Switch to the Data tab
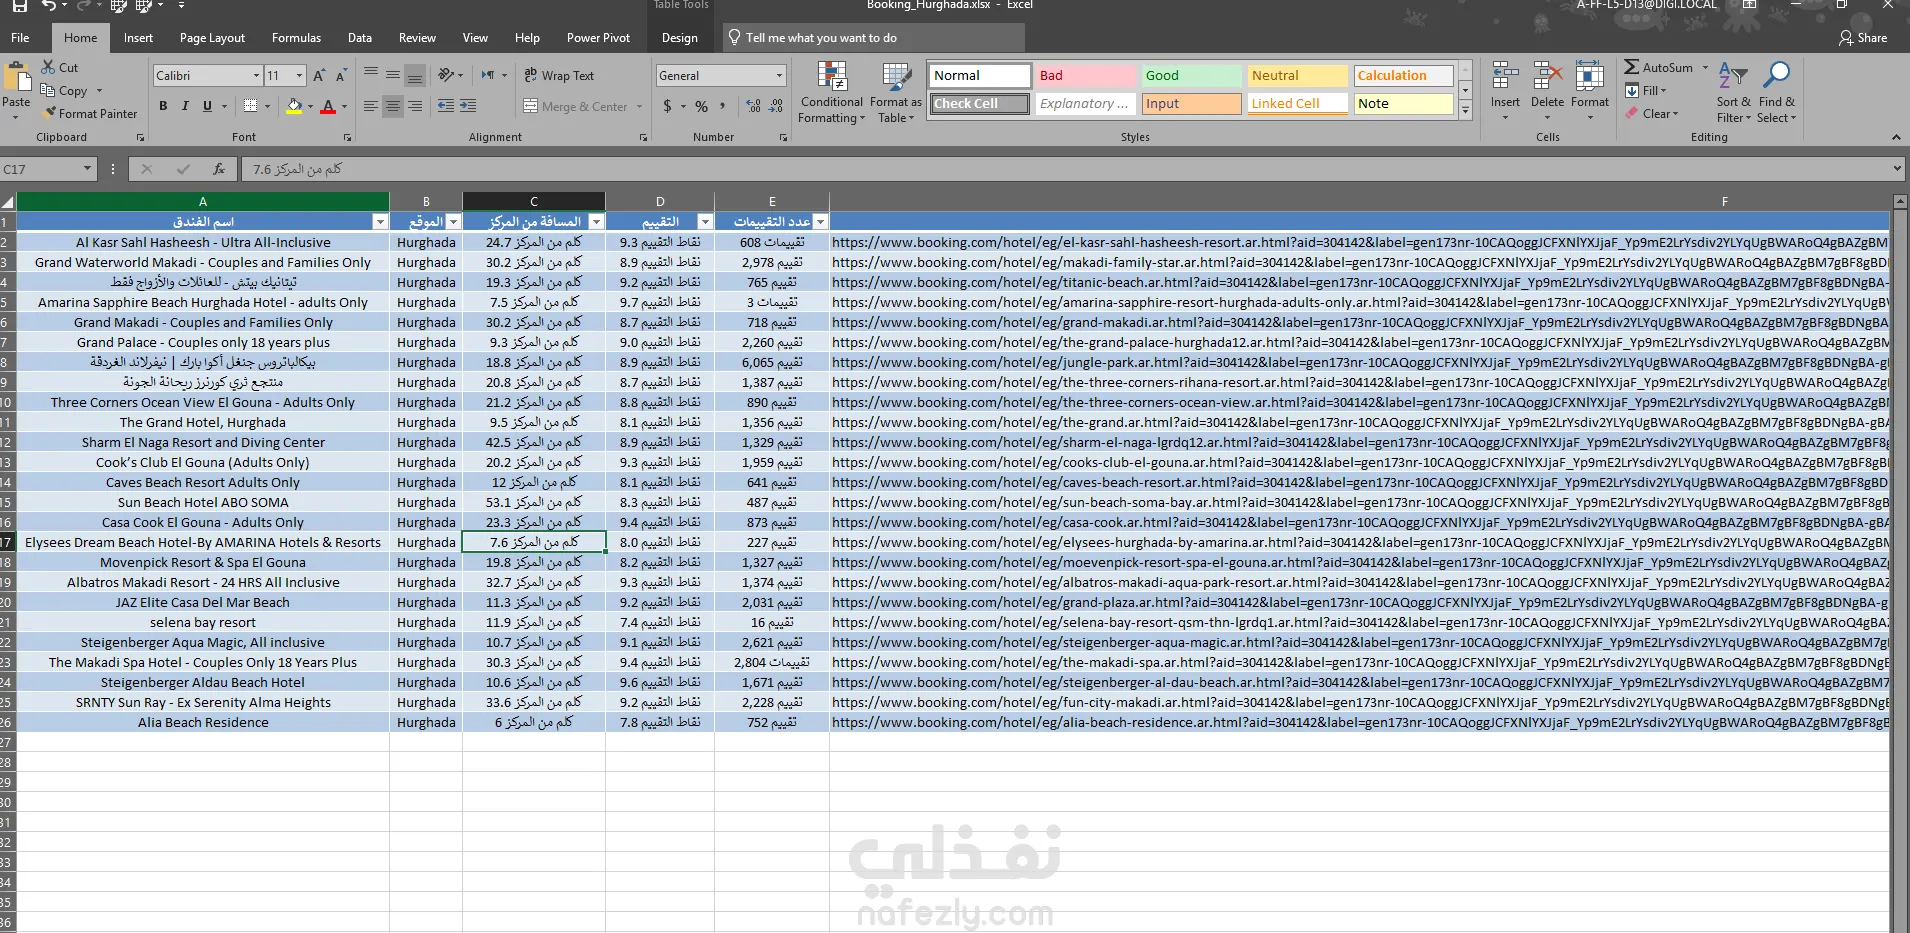The height and width of the screenshot is (933, 1910). point(360,38)
